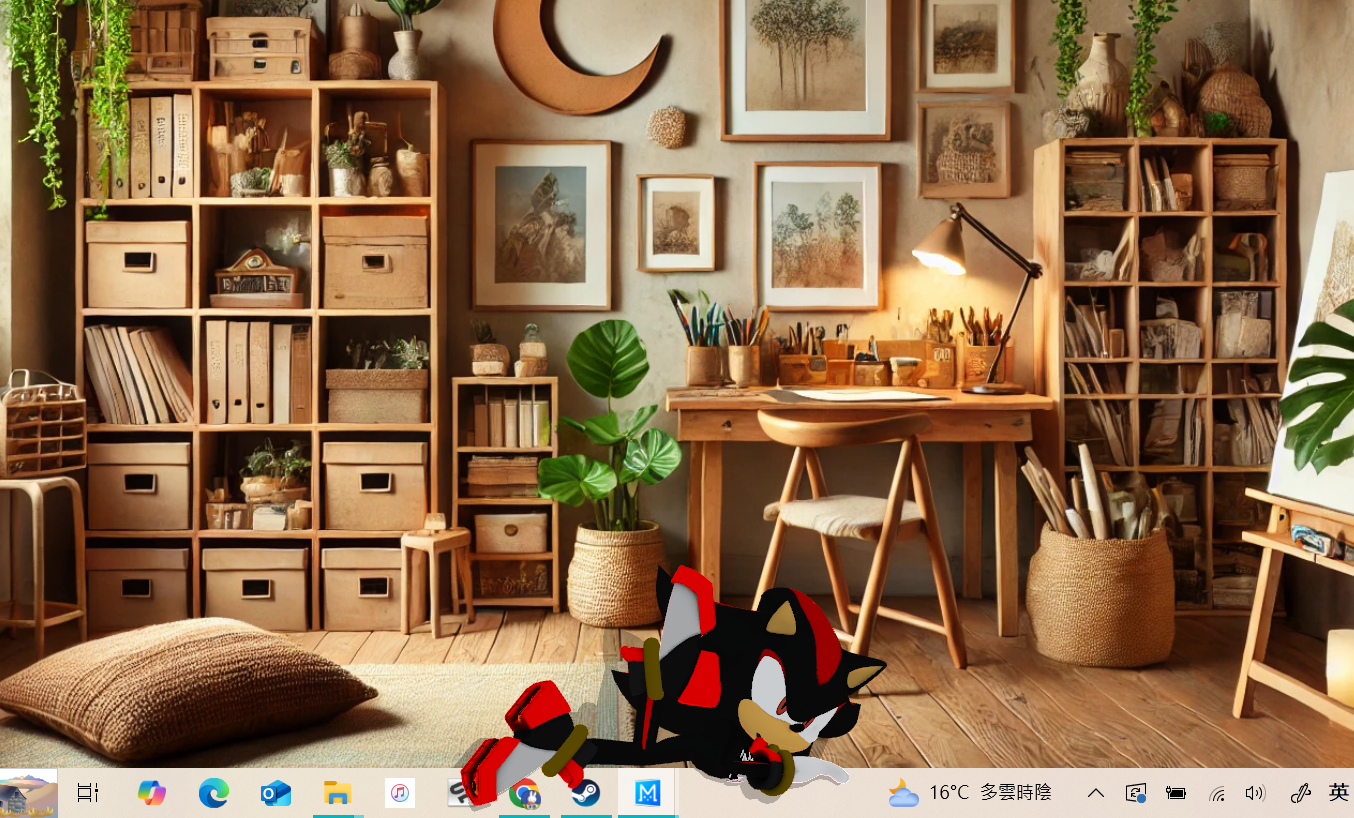1354x818 pixels.
Task: Open Microsoft Edge browser
Action: coord(213,794)
